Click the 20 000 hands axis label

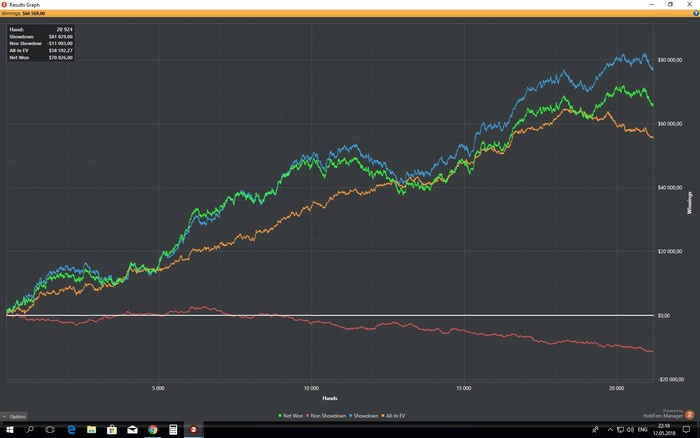617,388
